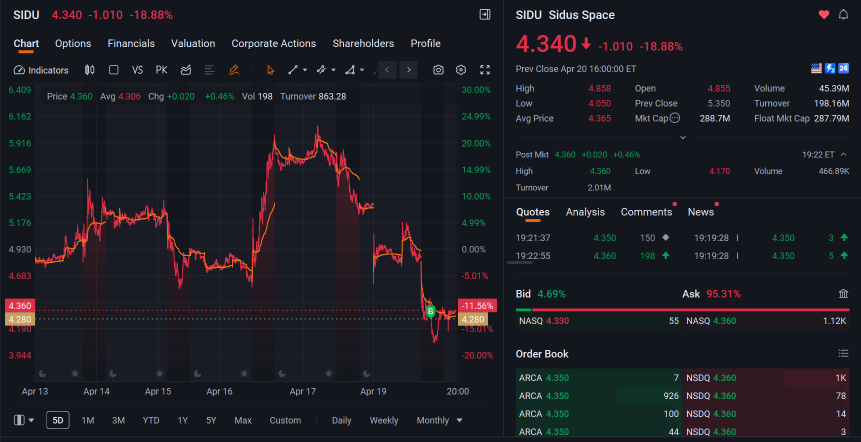Collapse the Post Mkt section chevron

tap(844, 155)
